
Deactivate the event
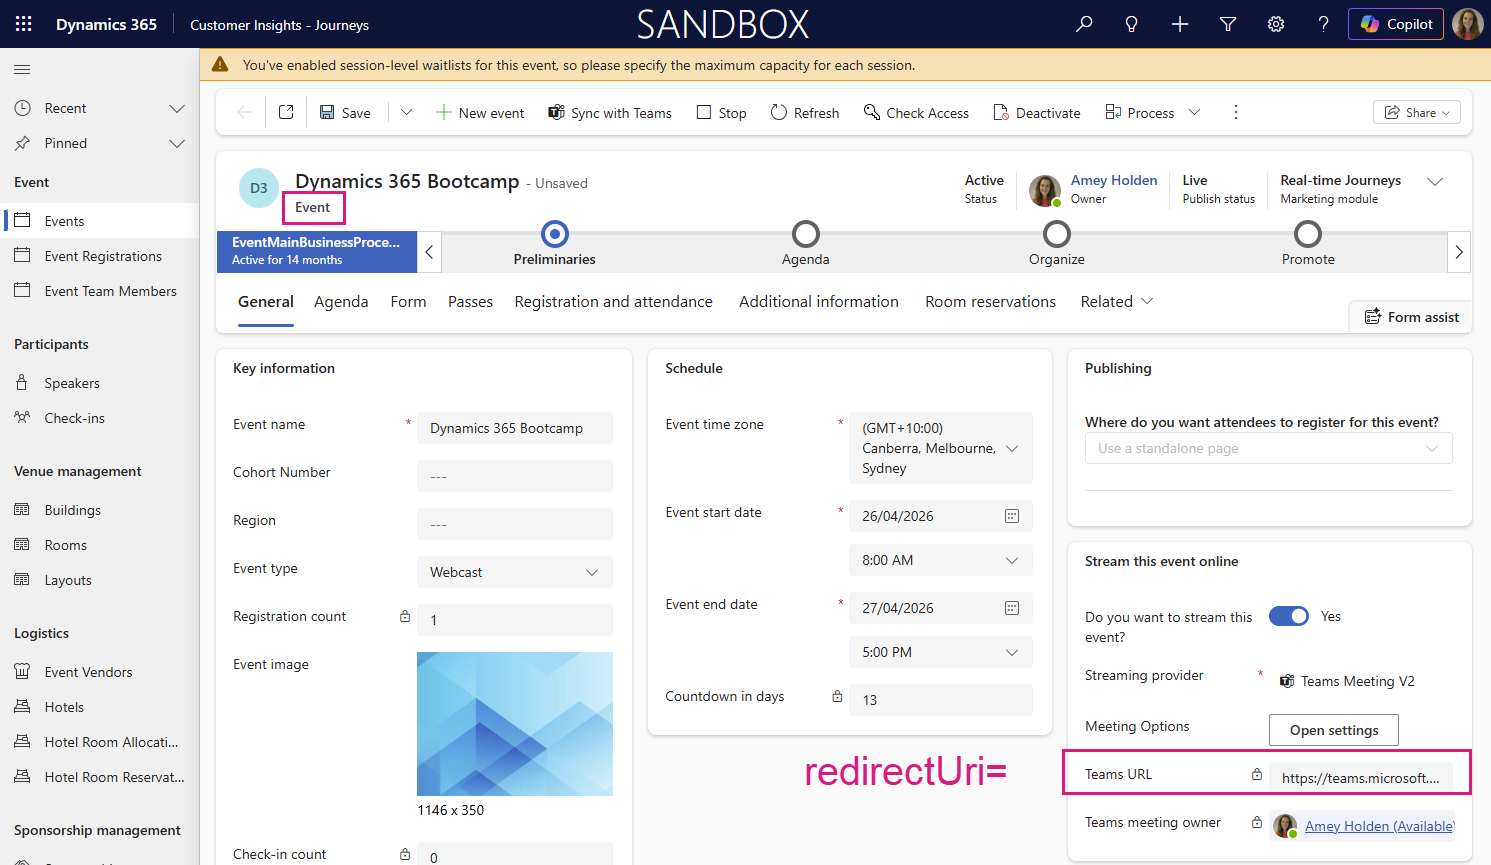(x=1036, y=113)
